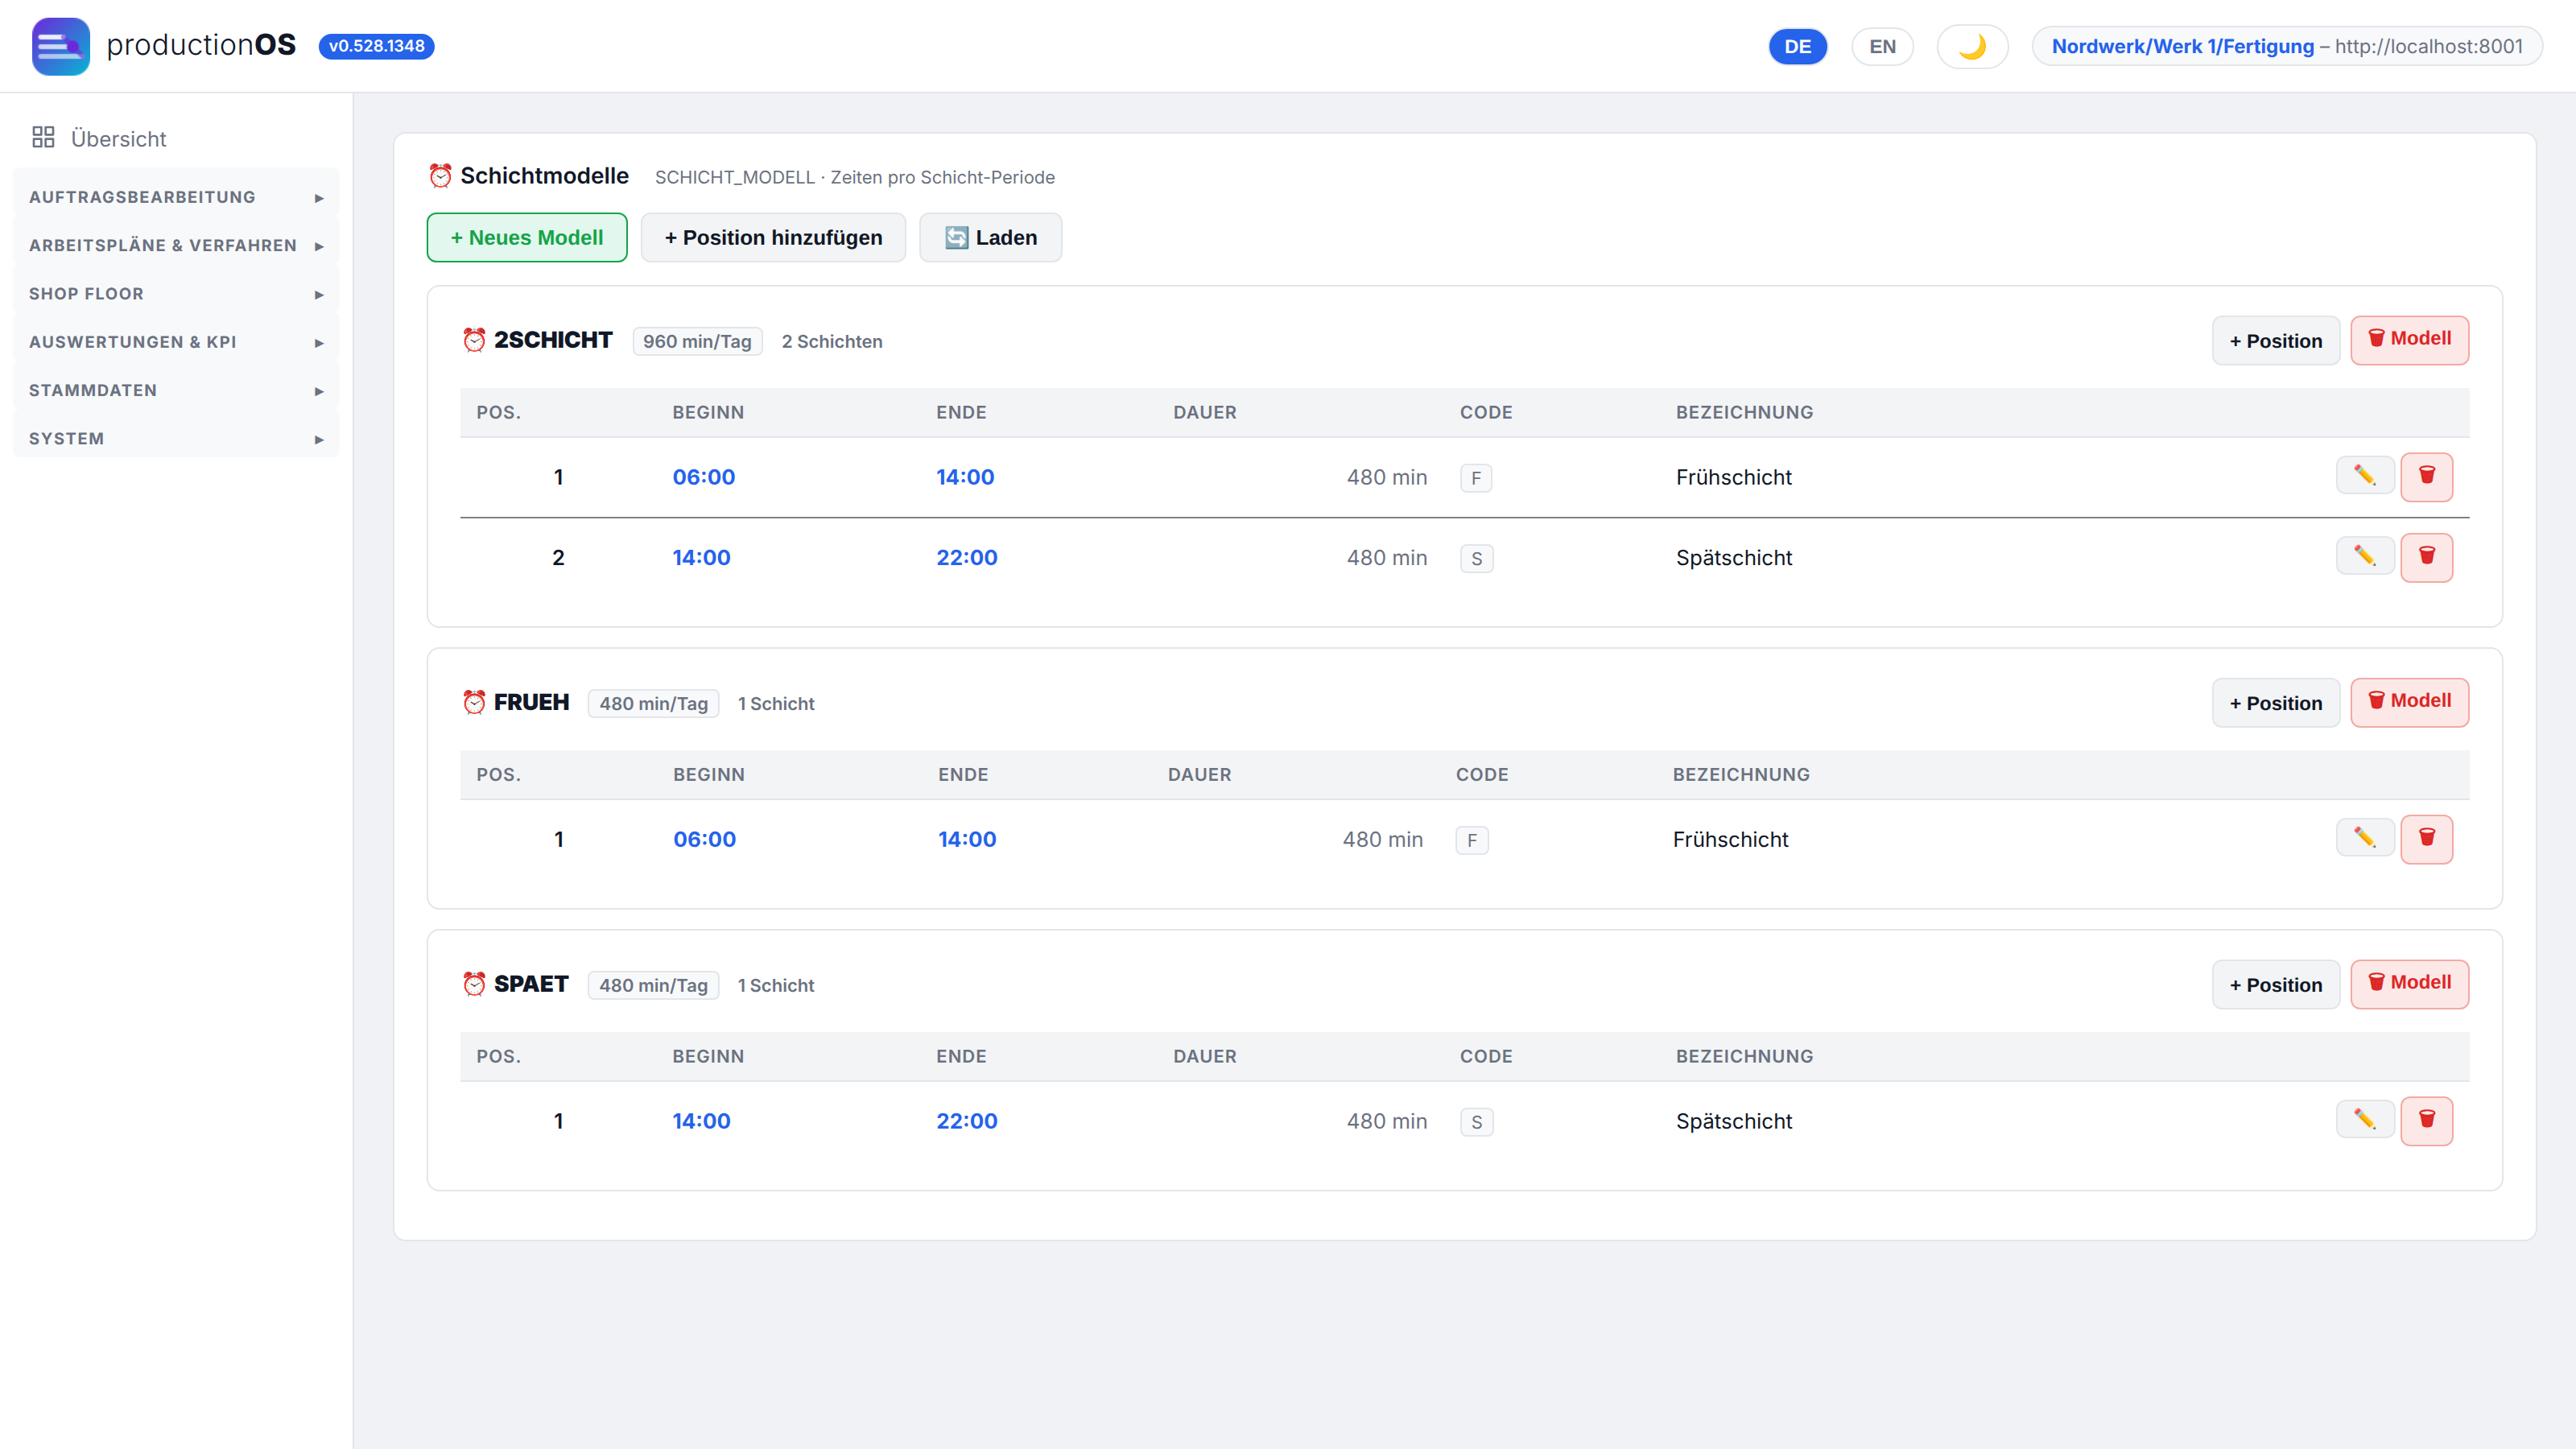This screenshot has height=1449, width=2576.
Task: Add a position to the FRUEH model
Action: tap(2275, 703)
